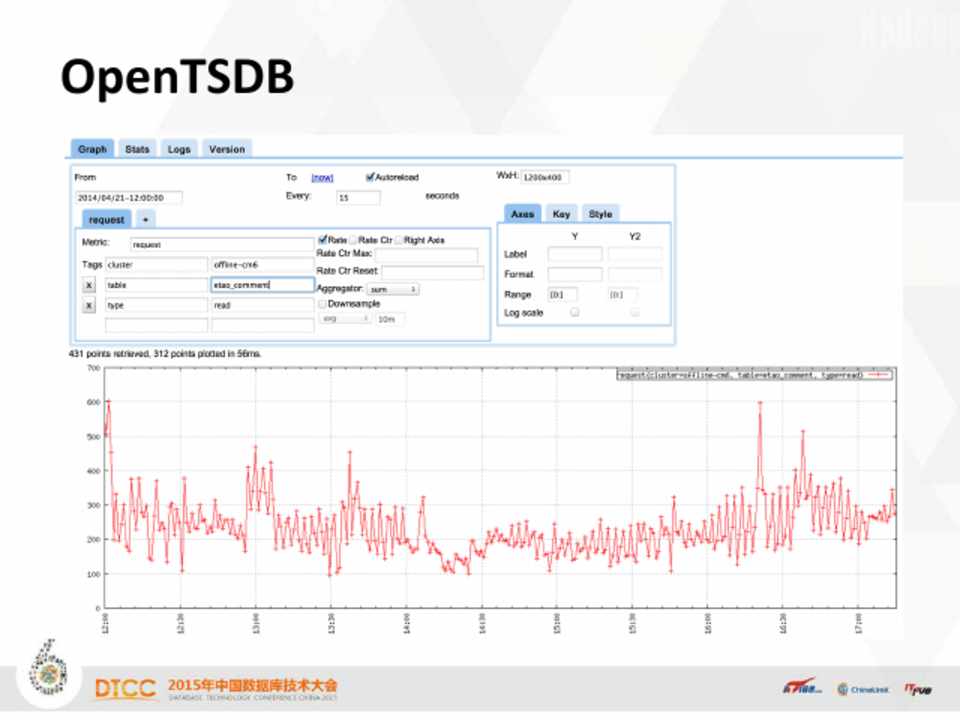Open the downsample avg function dropdown

pyautogui.click(x=345, y=319)
